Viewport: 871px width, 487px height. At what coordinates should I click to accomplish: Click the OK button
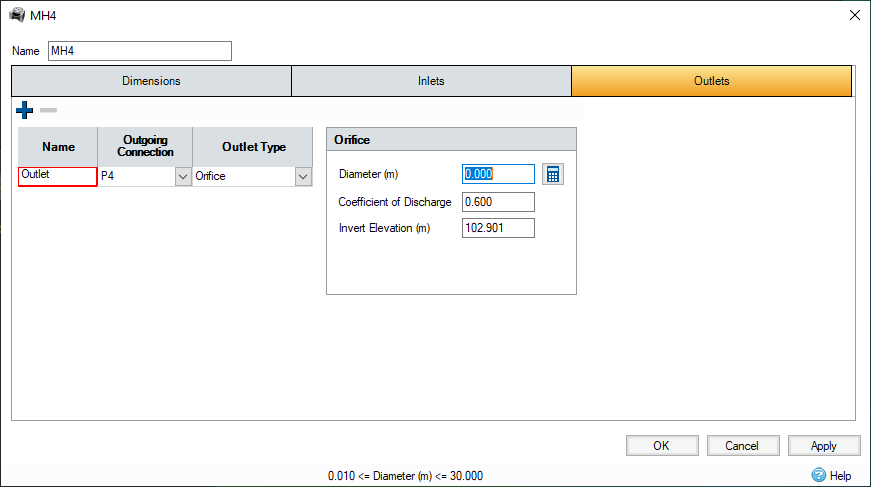662,445
